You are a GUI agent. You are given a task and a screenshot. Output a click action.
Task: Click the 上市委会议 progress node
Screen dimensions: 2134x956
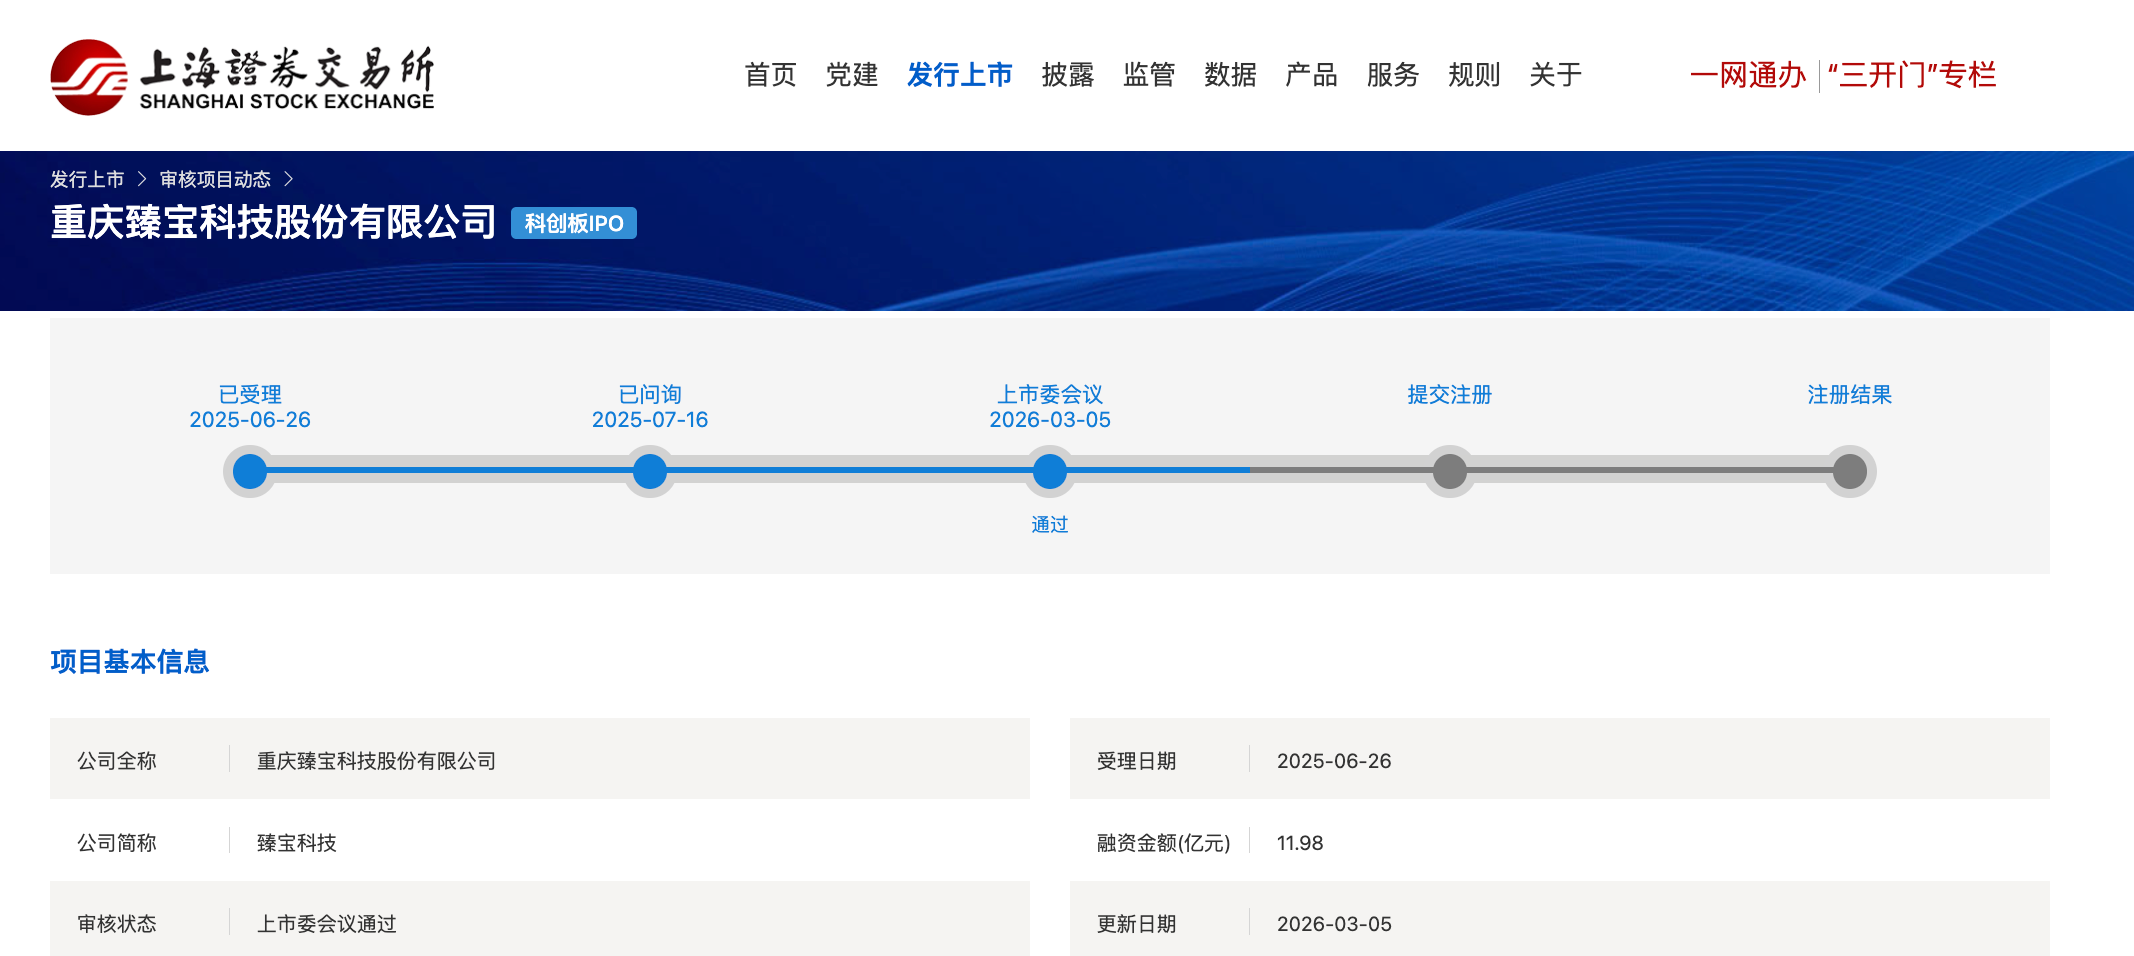1050,471
